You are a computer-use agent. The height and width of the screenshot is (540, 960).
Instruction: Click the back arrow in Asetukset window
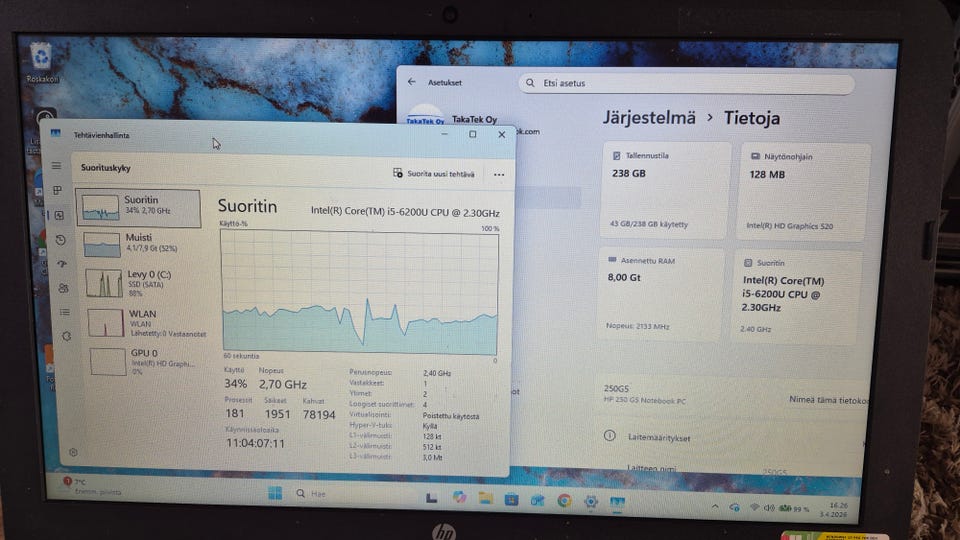[x=411, y=81]
